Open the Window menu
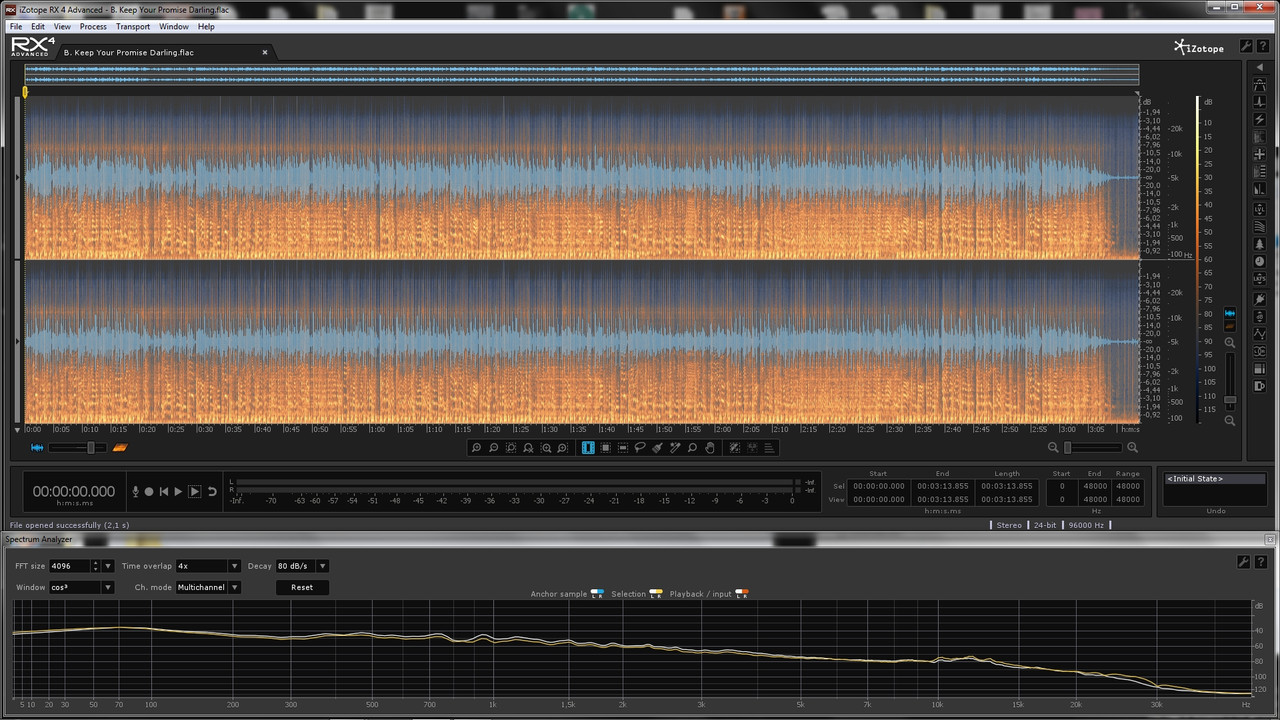1280x720 pixels. (x=173, y=27)
